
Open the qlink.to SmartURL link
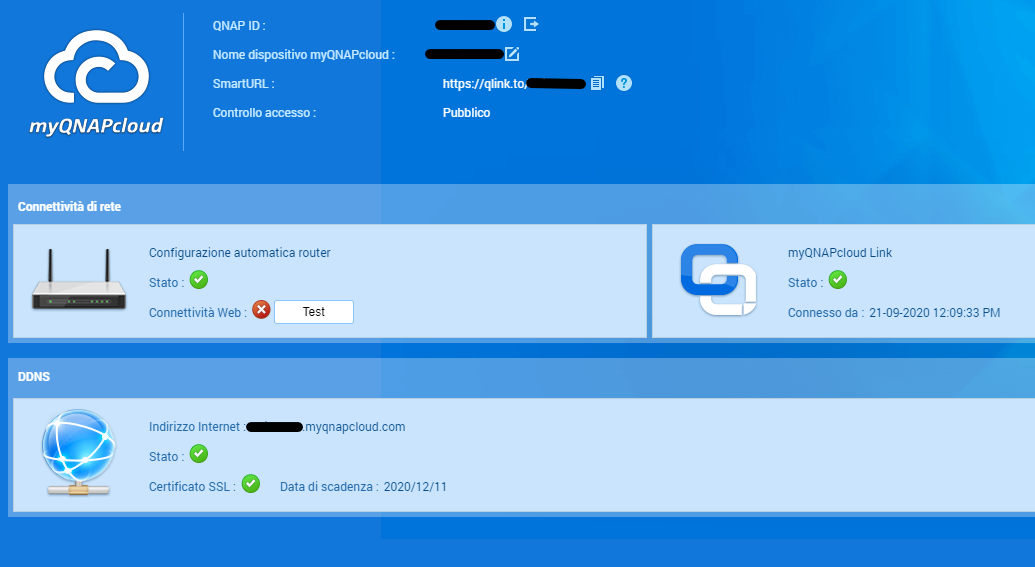[513, 84]
